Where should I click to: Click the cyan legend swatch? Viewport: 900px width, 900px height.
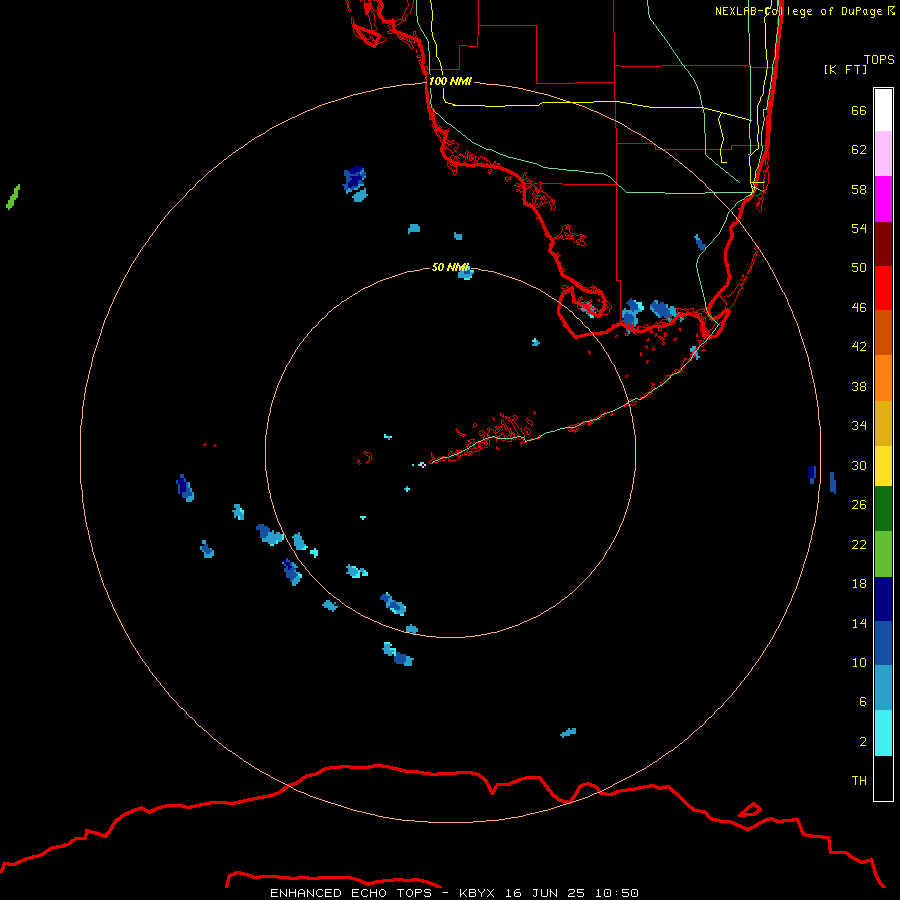(x=883, y=733)
